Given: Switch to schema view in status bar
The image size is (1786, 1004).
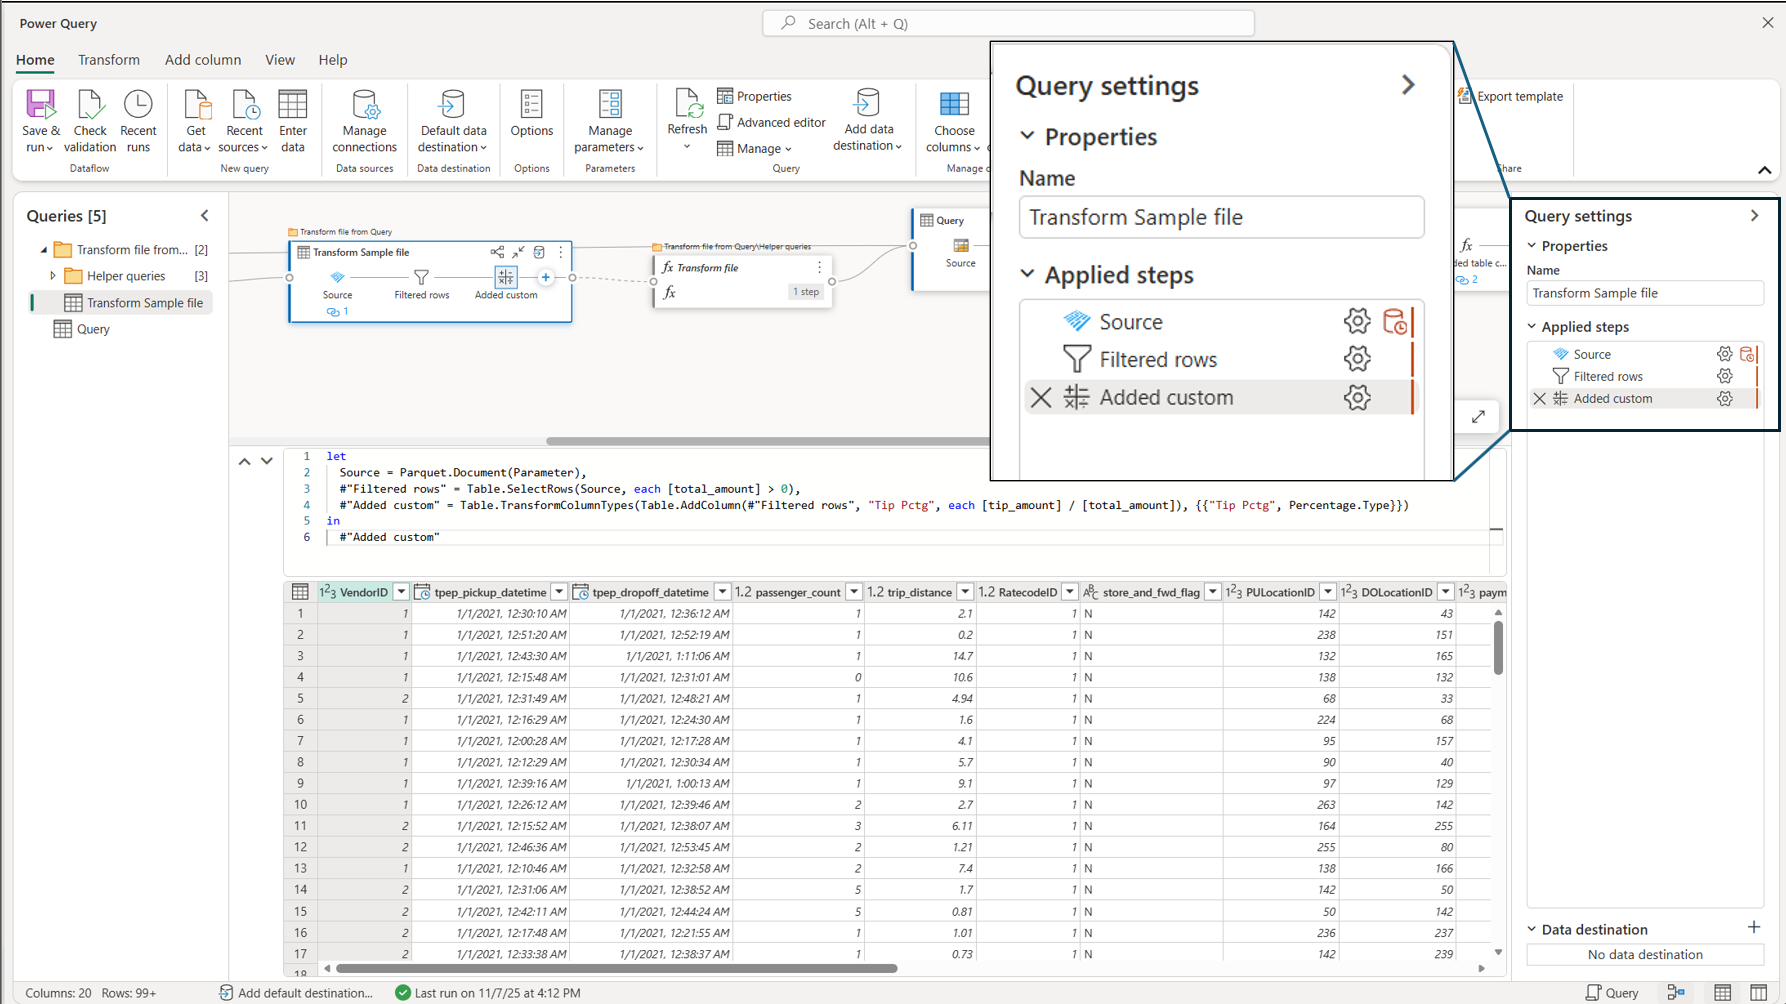Looking at the screenshot, I should click(x=1758, y=993).
